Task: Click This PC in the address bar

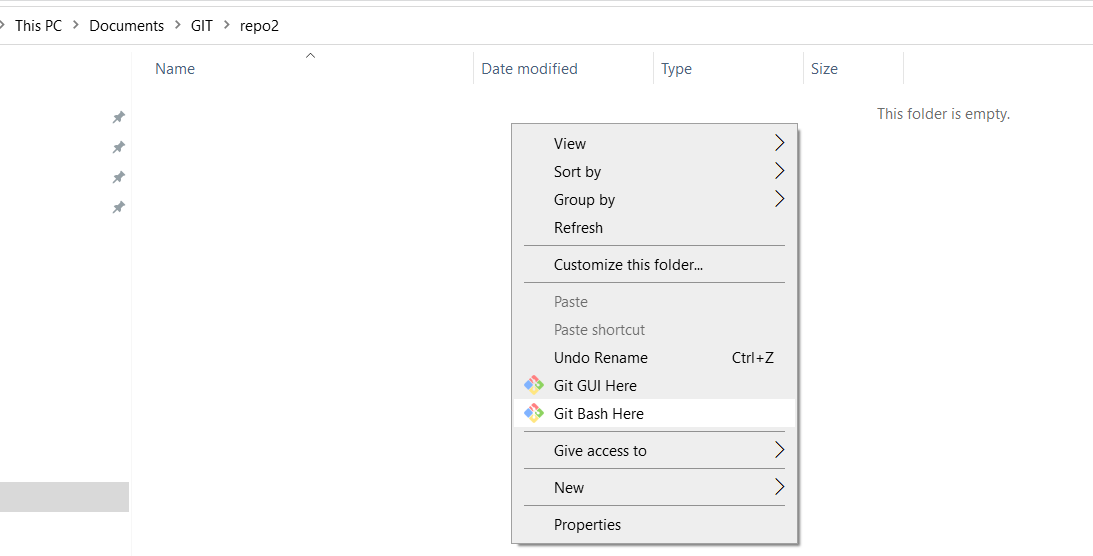Action: click(x=38, y=25)
